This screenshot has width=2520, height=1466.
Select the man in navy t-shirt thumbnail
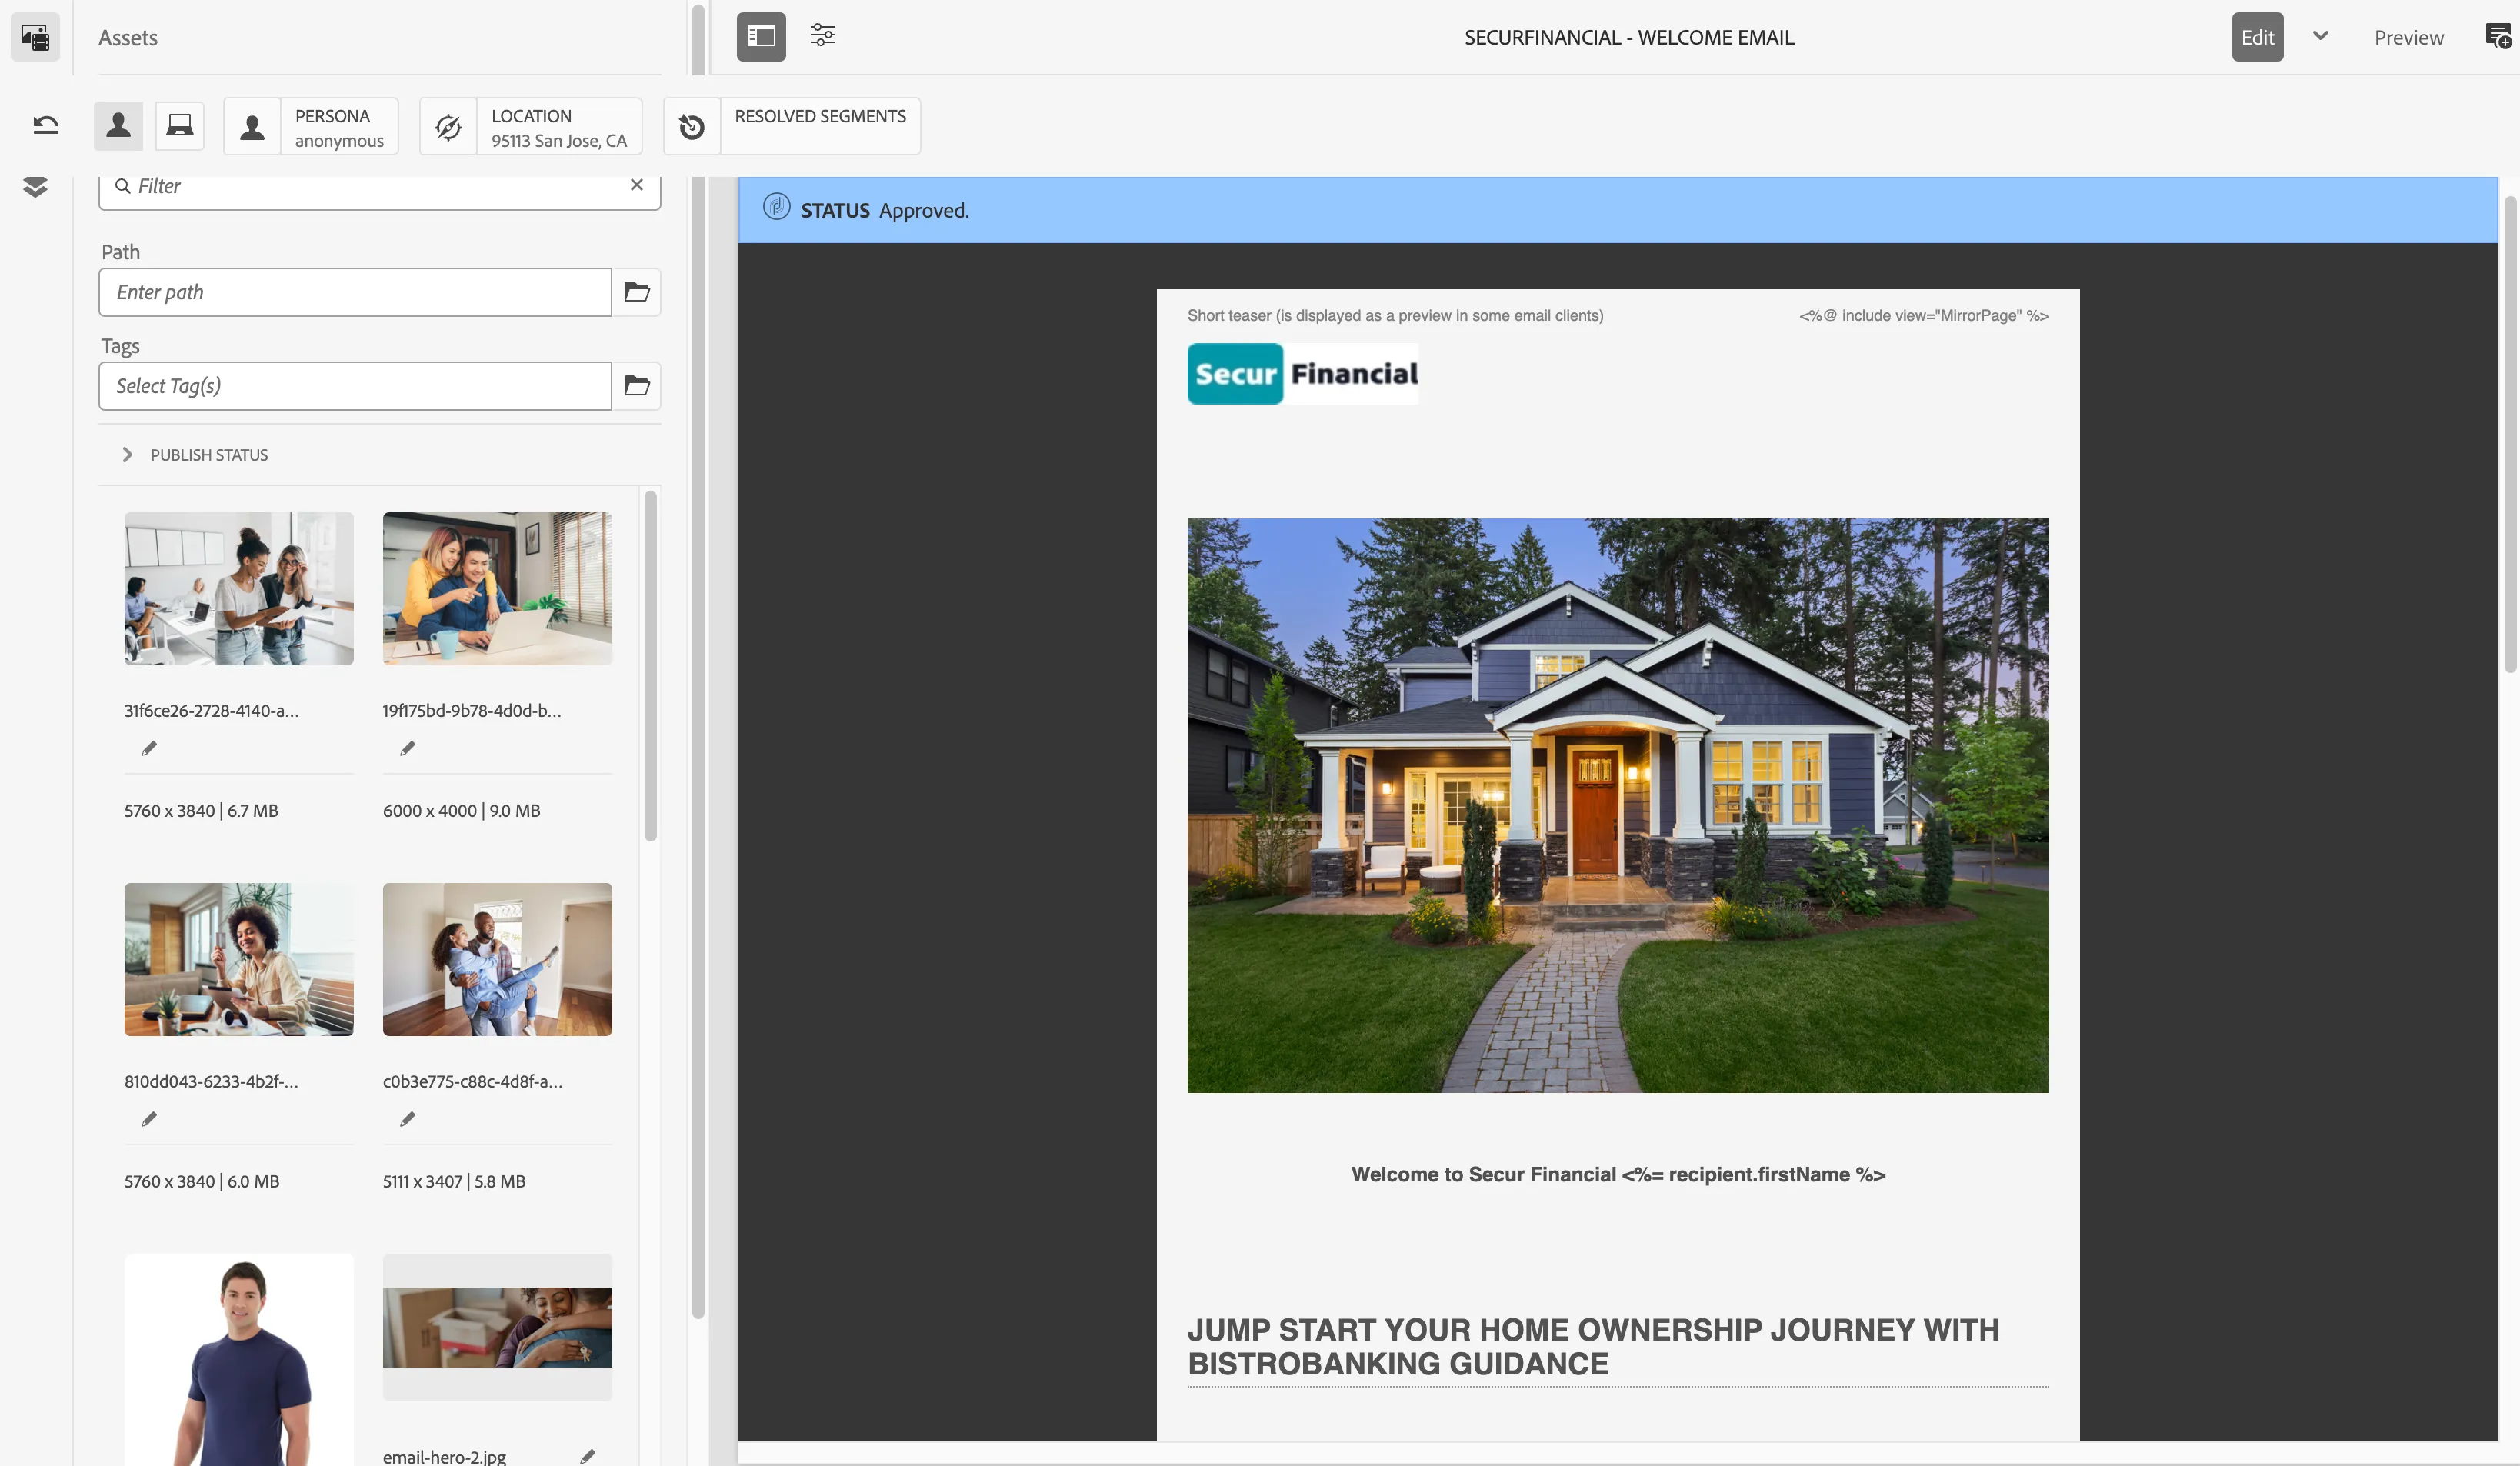pyautogui.click(x=239, y=1360)
